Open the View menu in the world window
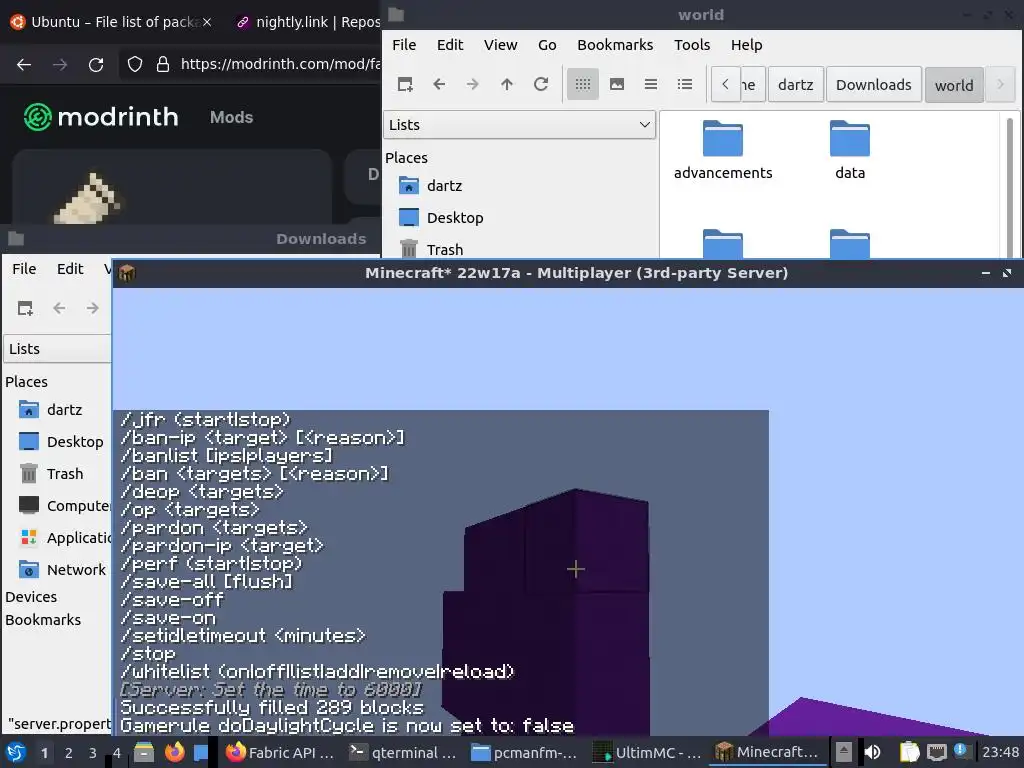1024x768 pixels. (500, 44)
